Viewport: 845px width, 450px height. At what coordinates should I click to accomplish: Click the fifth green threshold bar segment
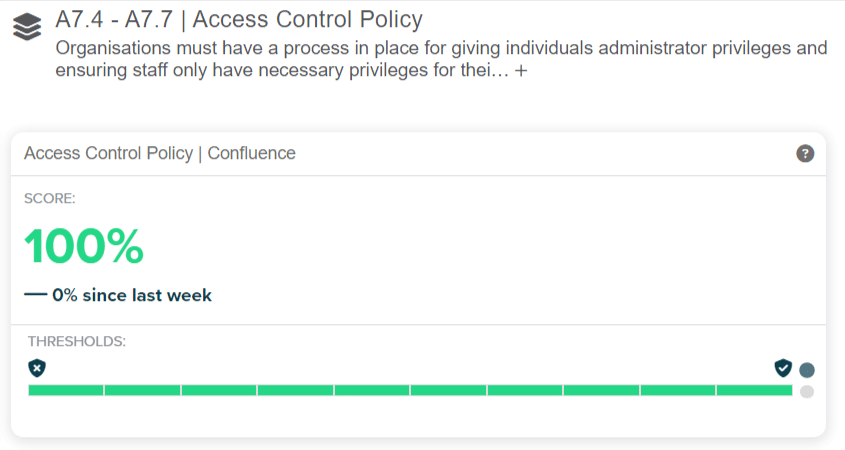click(x=372, y=390)
